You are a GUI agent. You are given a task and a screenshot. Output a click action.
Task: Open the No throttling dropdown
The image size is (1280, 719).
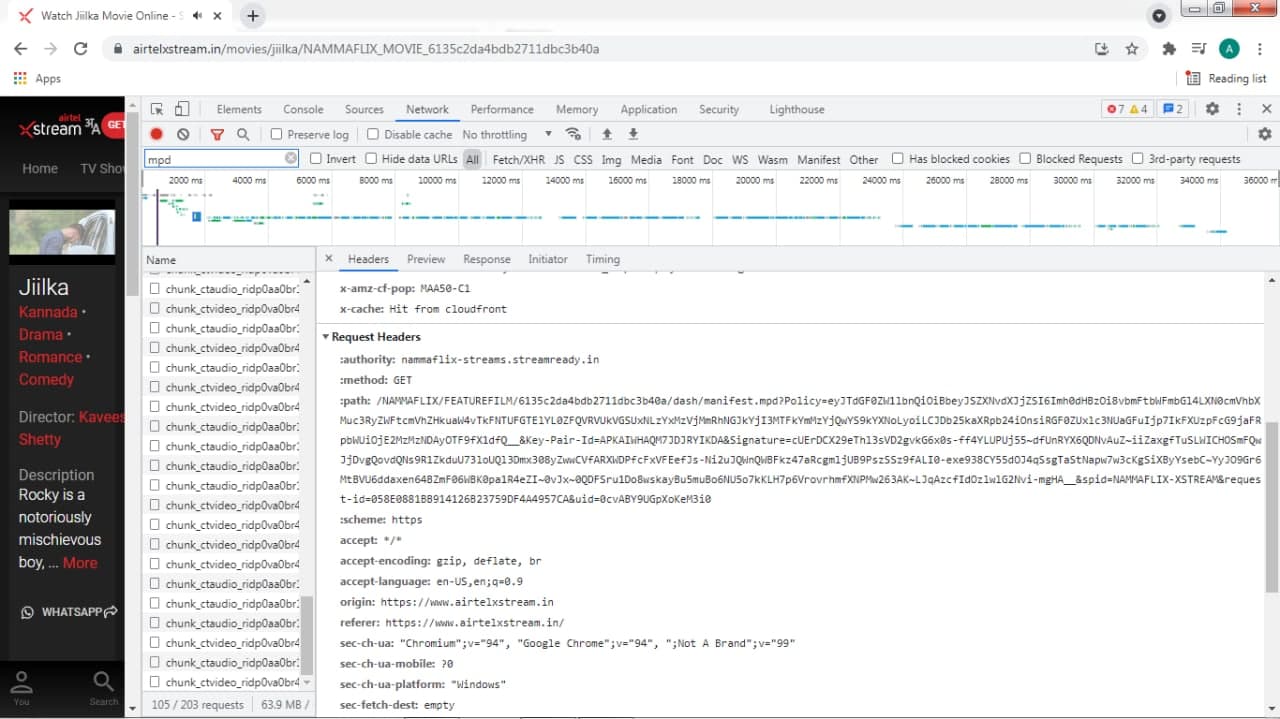tap(506, 134)
